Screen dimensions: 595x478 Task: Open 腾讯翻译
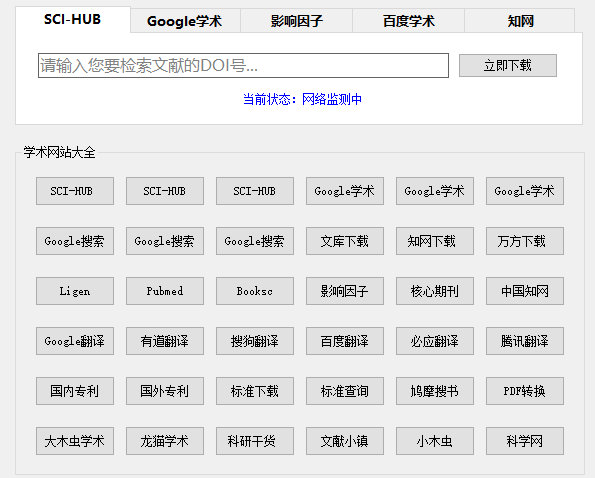tap(524, 341)
